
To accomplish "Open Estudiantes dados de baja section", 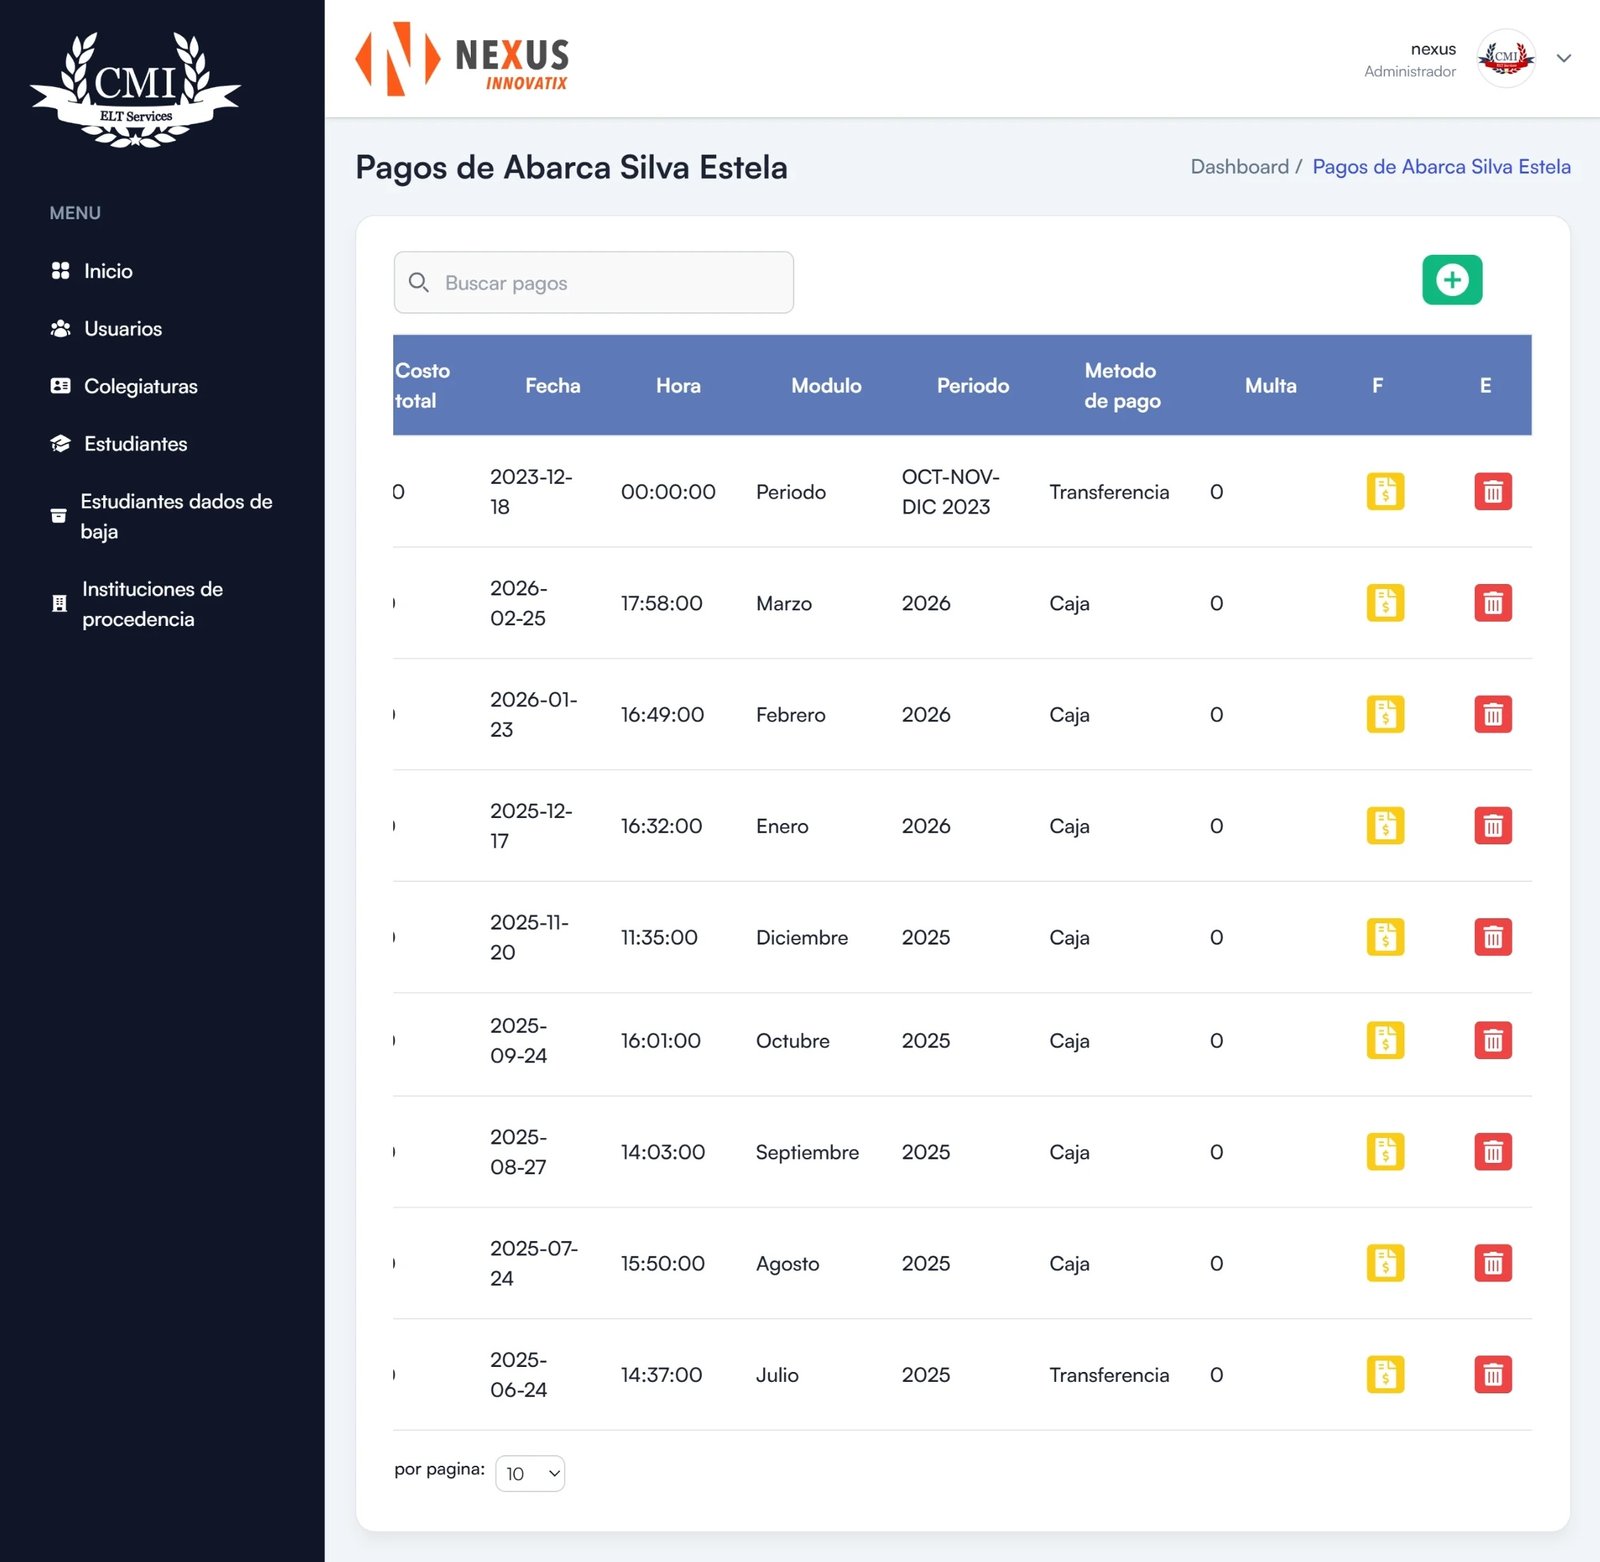I will [175, 516].
